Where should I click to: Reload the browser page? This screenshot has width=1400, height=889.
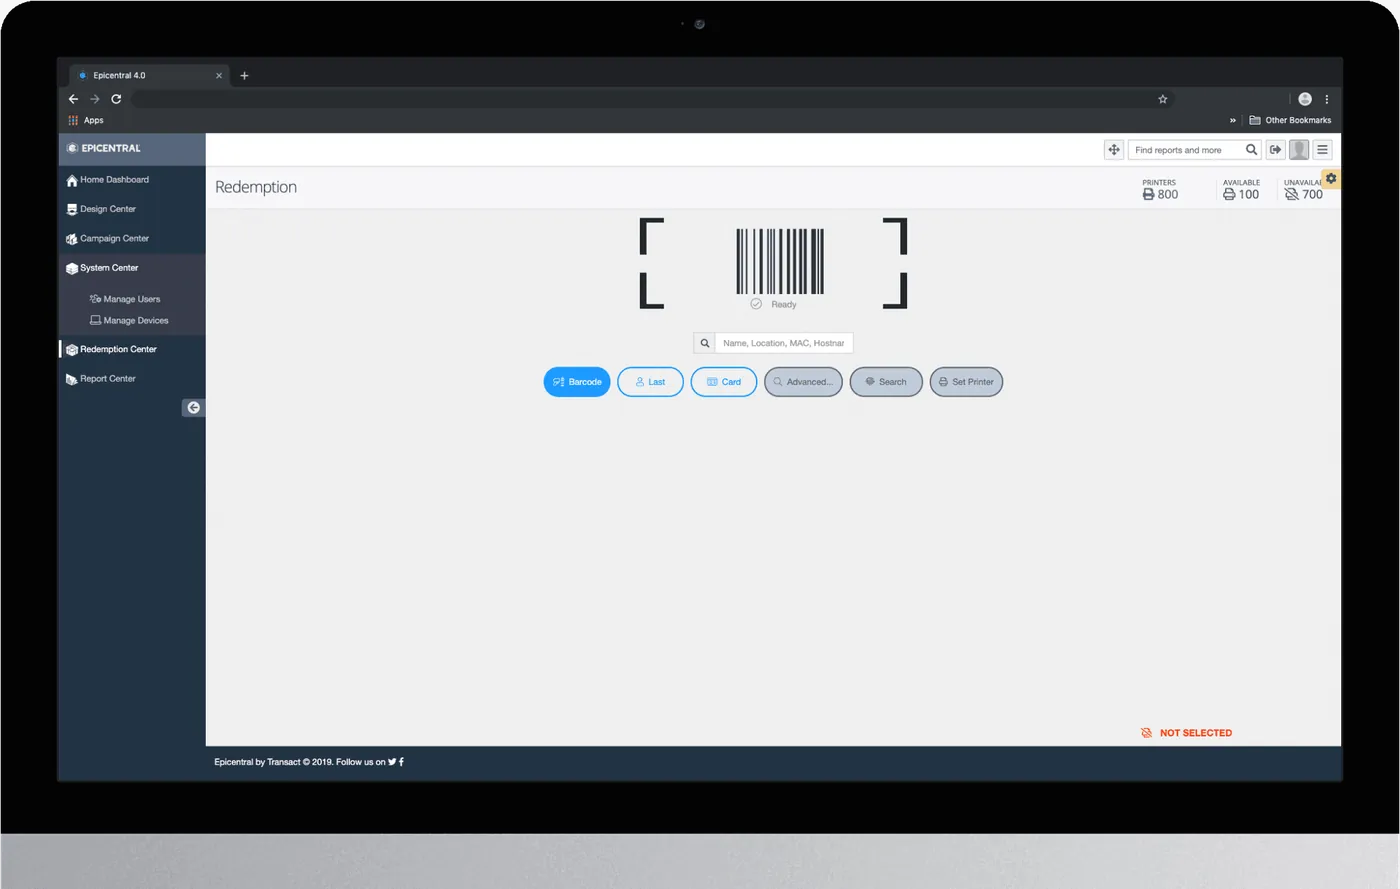click(116, 99)
